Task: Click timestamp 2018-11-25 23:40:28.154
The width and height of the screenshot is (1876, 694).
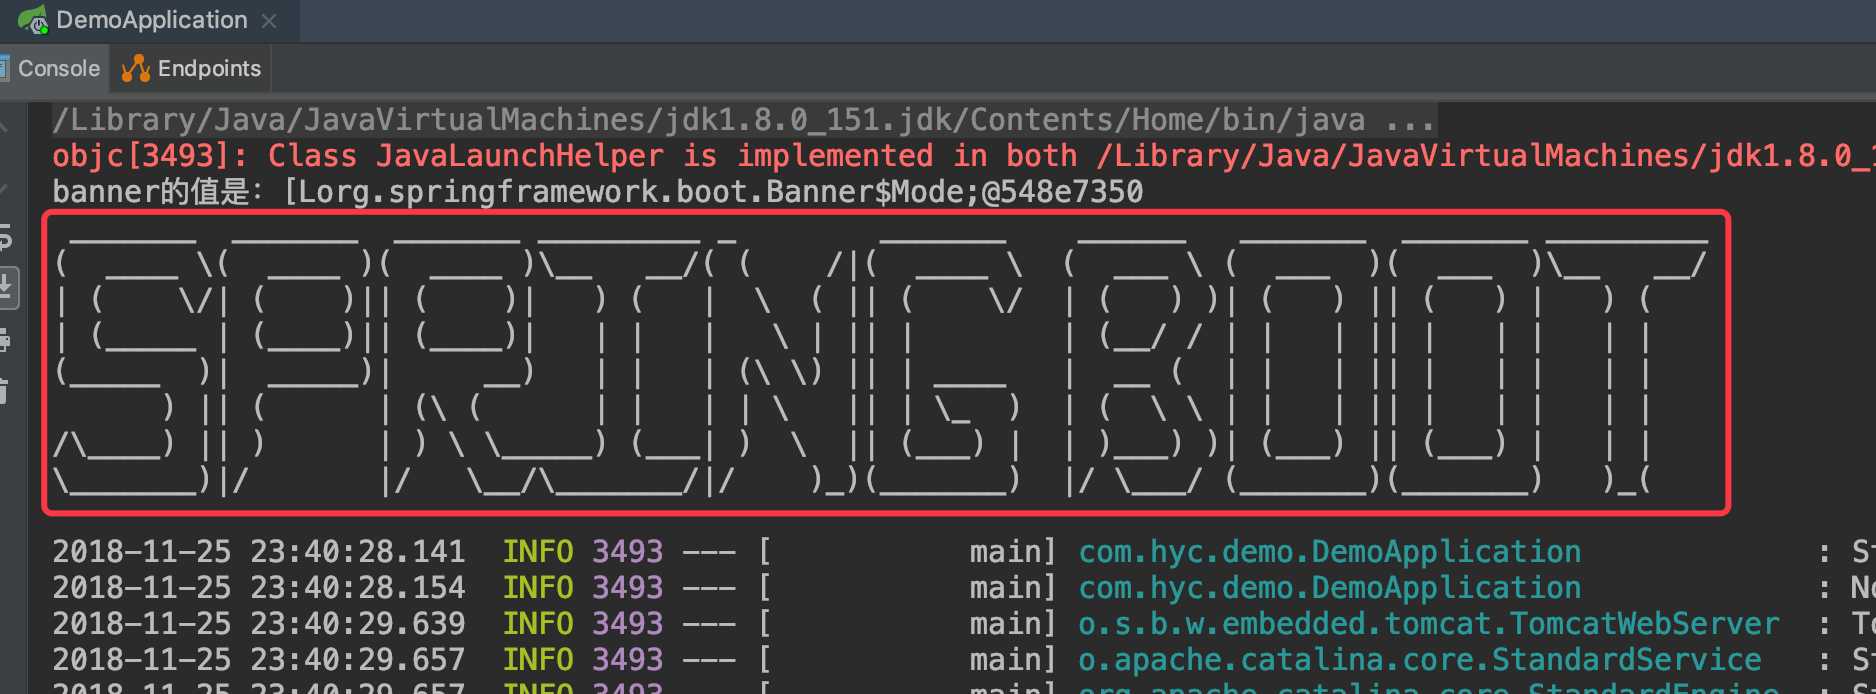Action: [258, 588]
